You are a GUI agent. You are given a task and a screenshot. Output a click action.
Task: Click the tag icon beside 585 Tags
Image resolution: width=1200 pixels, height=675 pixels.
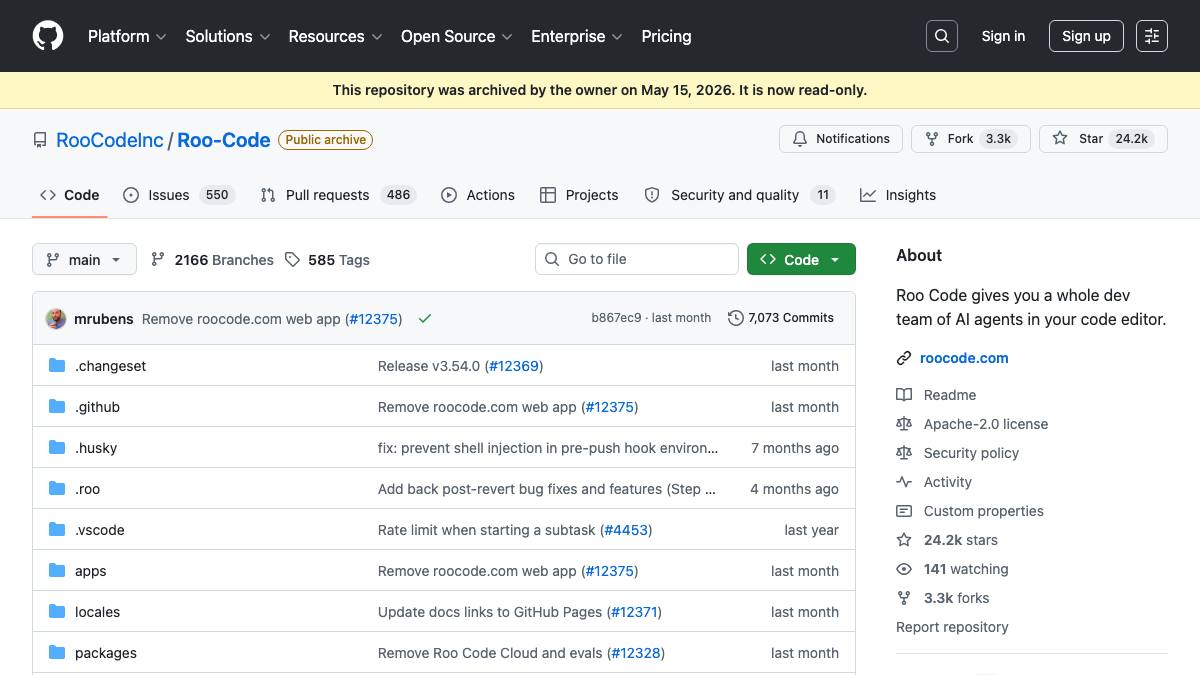click(292, 260)
